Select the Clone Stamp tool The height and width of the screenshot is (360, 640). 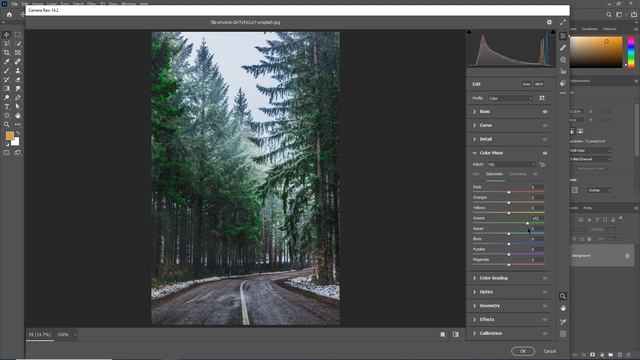point(18,71)
